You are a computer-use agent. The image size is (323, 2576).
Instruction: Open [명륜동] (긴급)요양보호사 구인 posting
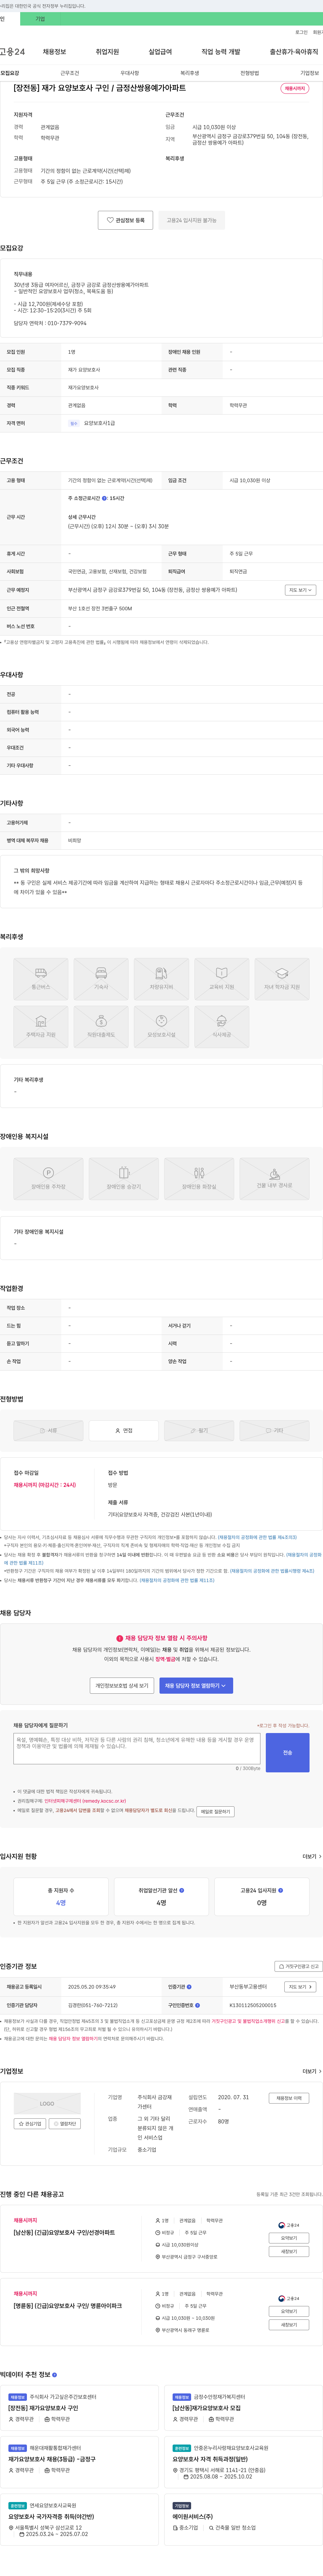[68, 2306]
